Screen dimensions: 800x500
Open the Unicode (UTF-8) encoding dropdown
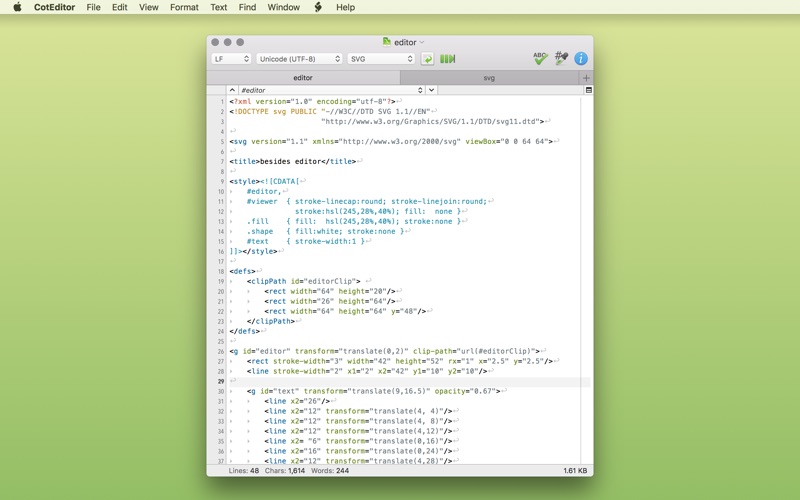tap(299, 59)
